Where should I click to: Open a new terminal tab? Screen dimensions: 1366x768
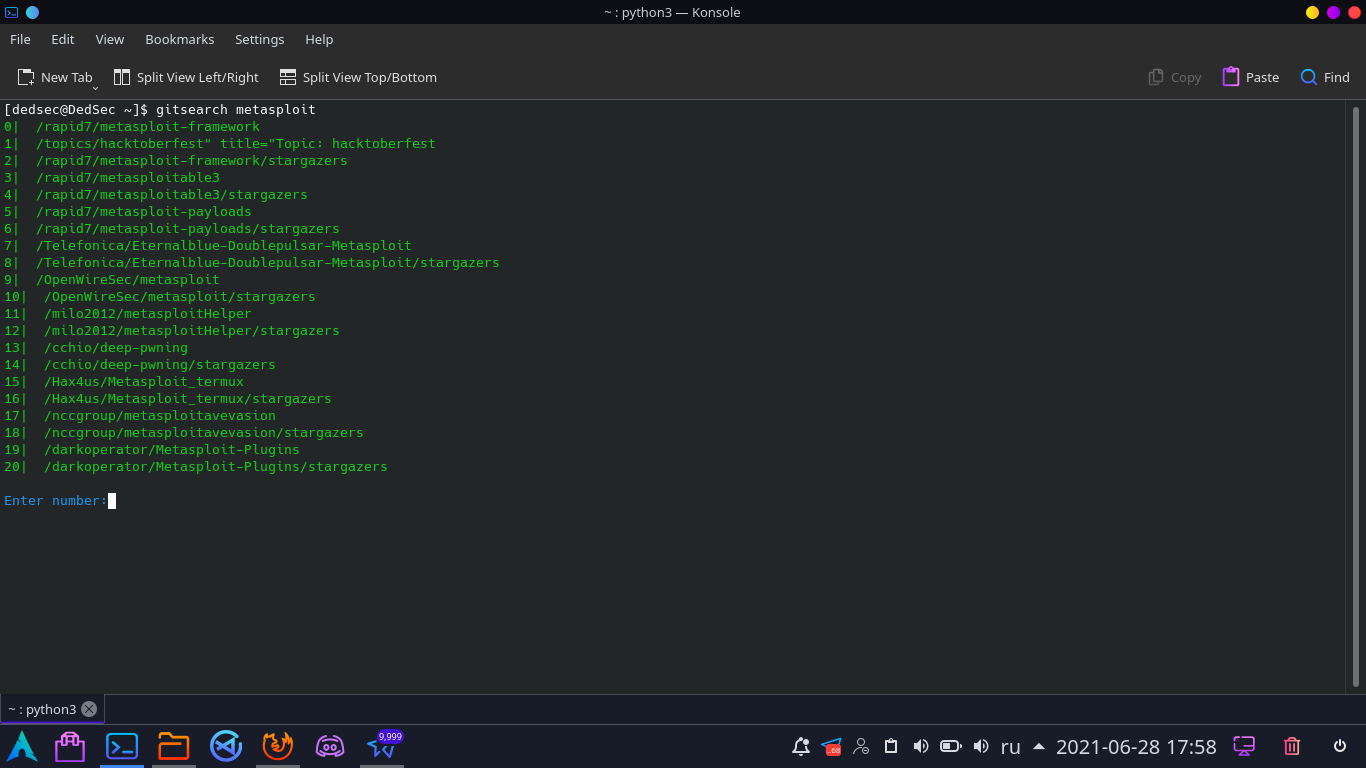55,76
